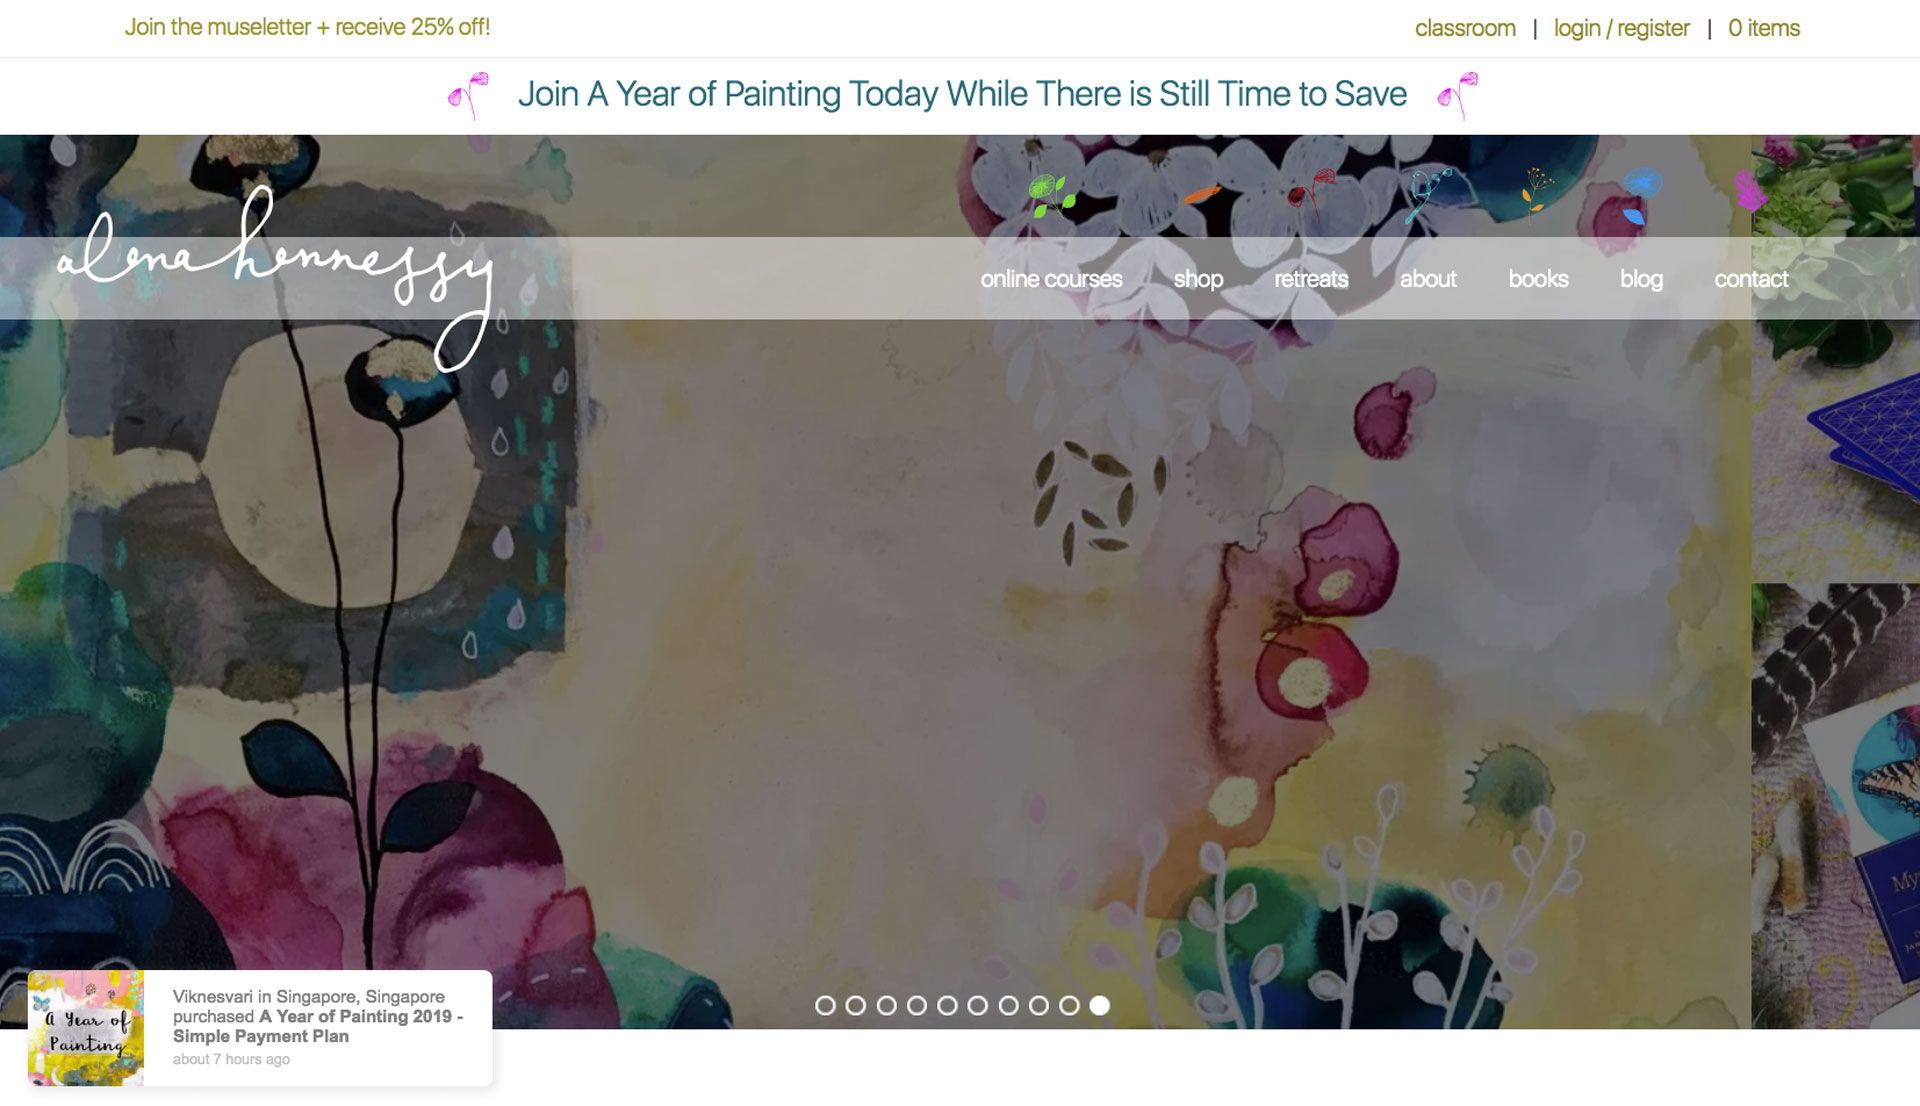Click the teal bird icon above about
The width and height of the screenshot is (1920, 1106).
pyautogui.click(x=1428, y=195)
